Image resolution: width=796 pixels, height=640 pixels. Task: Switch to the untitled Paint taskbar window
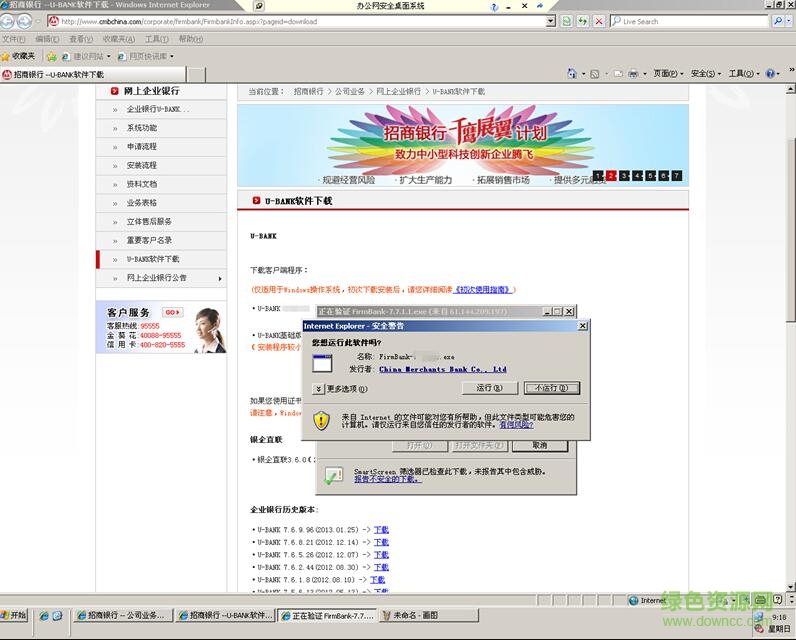(428, 615)
